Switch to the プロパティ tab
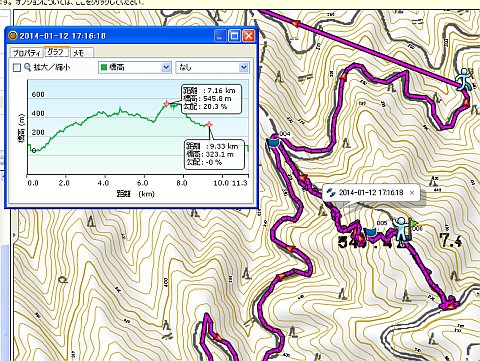480x361 pixels. [27, 53]
